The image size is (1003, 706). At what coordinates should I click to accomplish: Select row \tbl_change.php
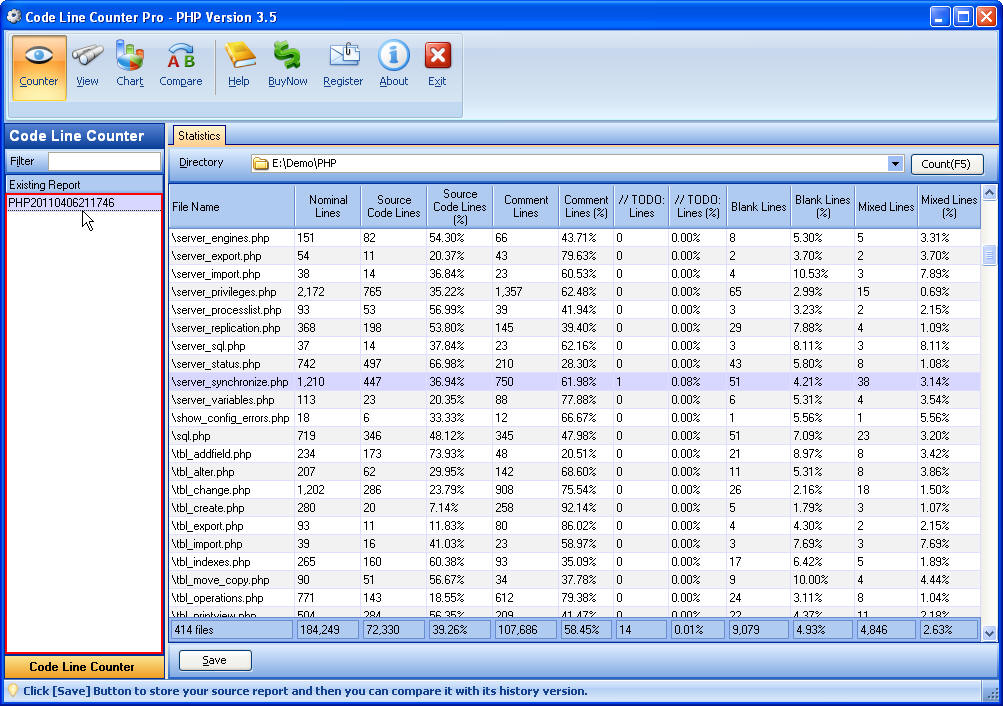pyautogui.click(x=574, y=490)
